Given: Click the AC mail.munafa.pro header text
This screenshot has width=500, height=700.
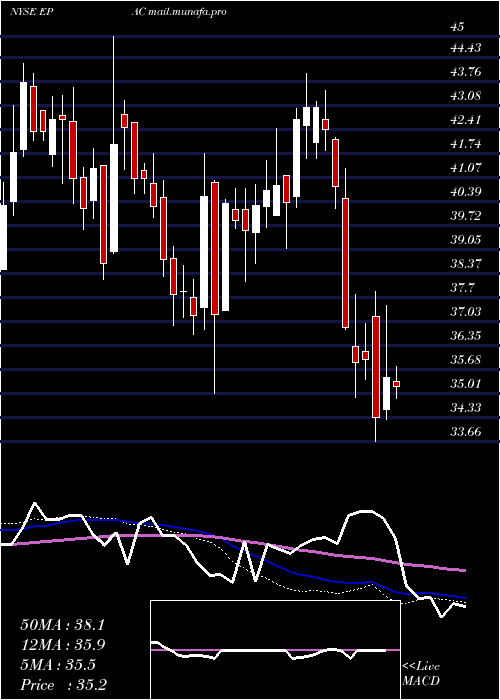Looking at the screenshot, I should pos(179,12).
